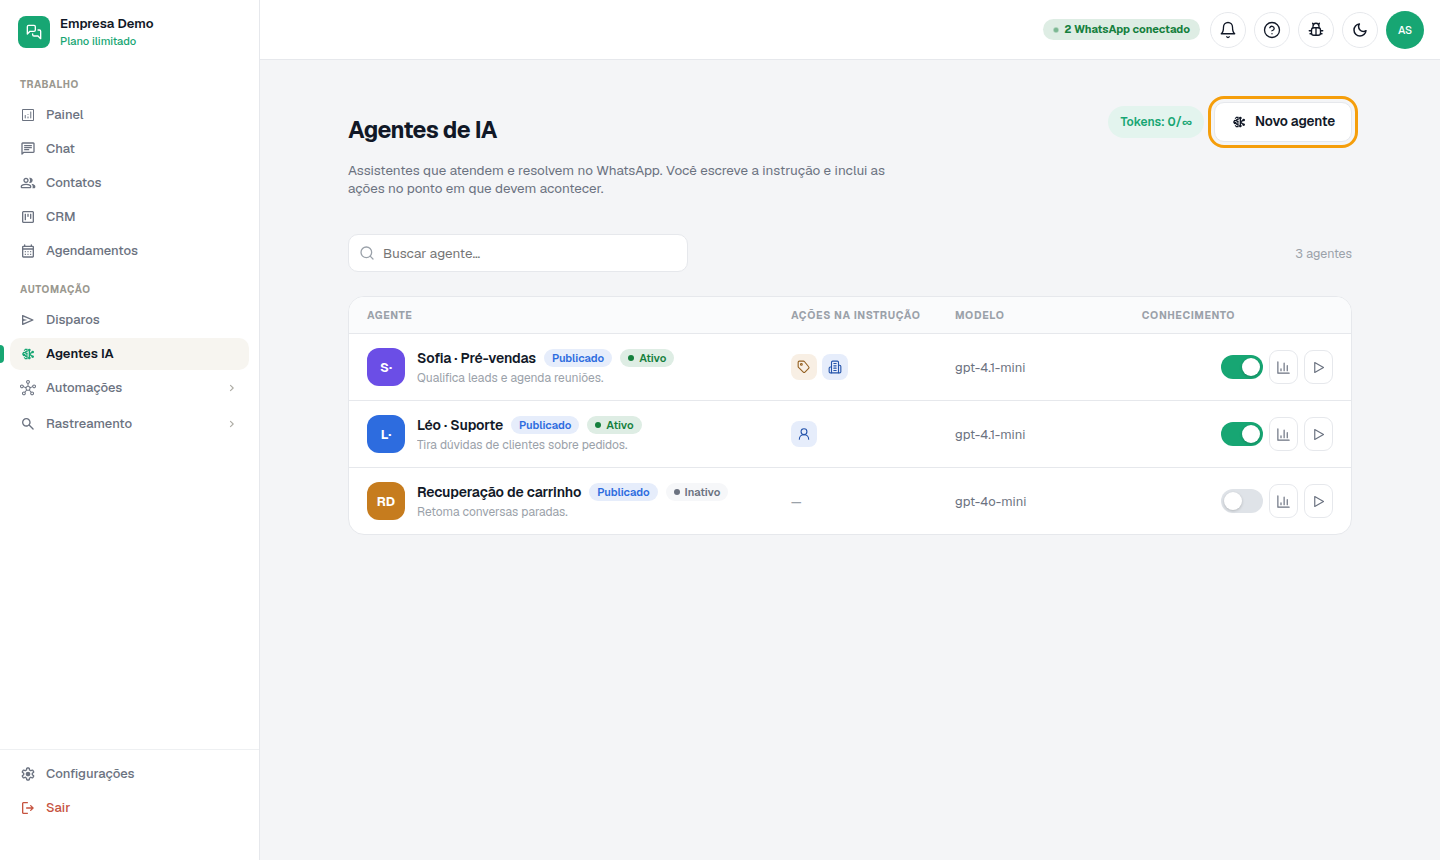Open the Recuperação de carrinho agent name
The width and height of the screenshot is (1440, 860).
pos(499,492)
